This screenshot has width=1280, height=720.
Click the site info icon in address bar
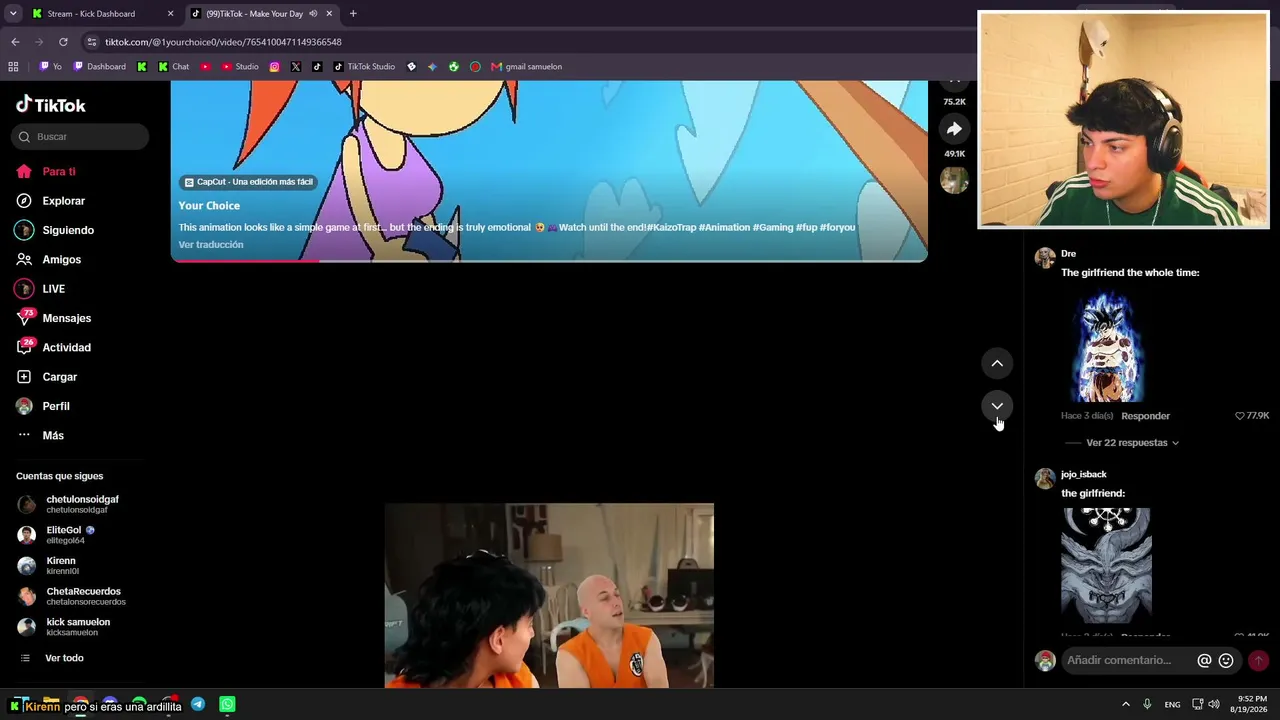click(x=92, y=42)
